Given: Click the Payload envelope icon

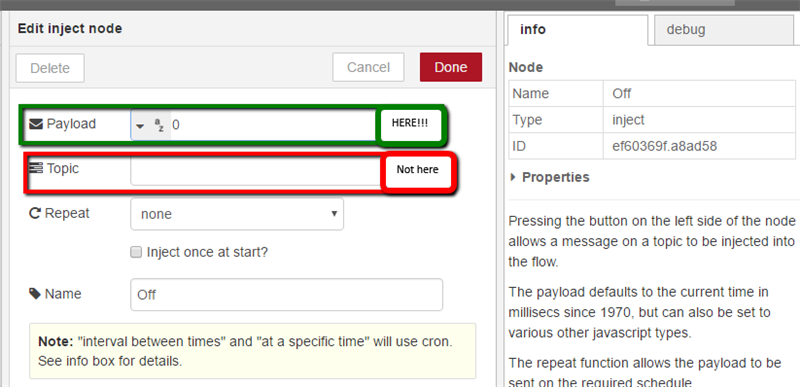Looking at the screenshot, I should coord(36,124).
